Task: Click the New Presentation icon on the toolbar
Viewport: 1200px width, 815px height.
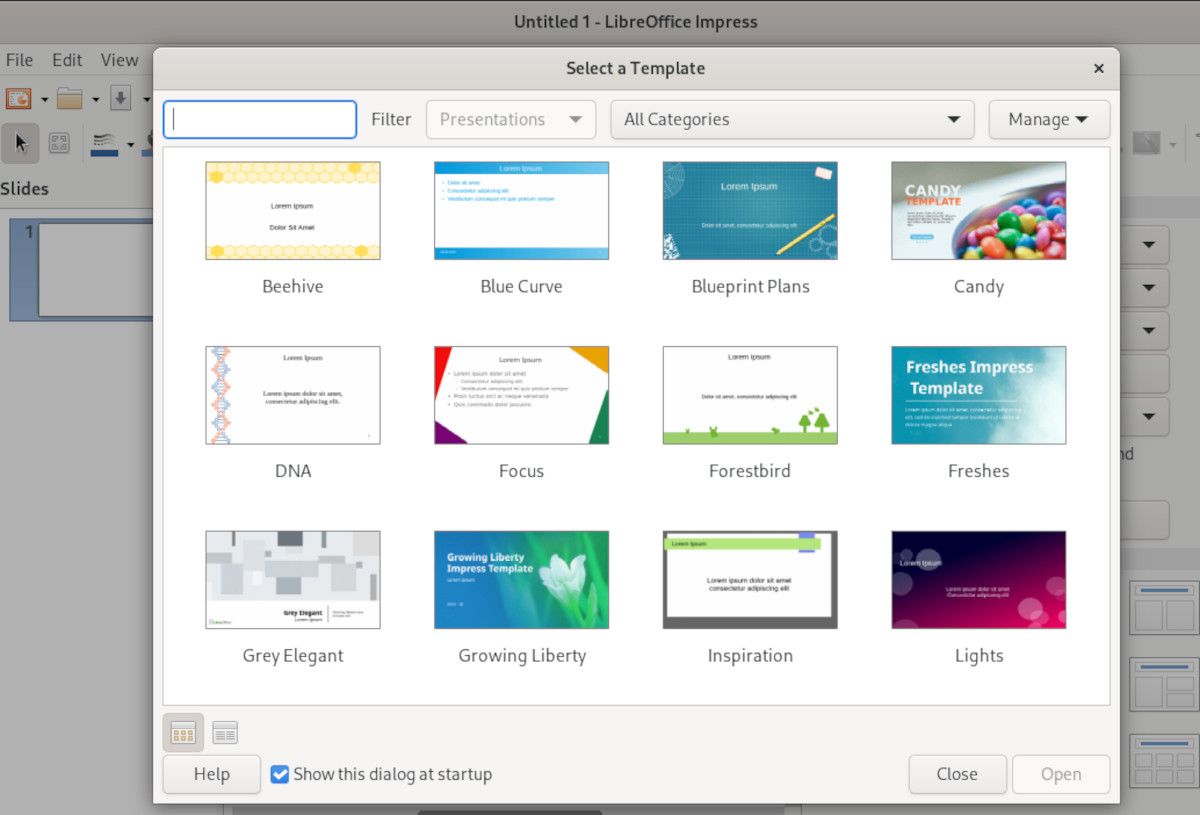Action: coord(17,99)
